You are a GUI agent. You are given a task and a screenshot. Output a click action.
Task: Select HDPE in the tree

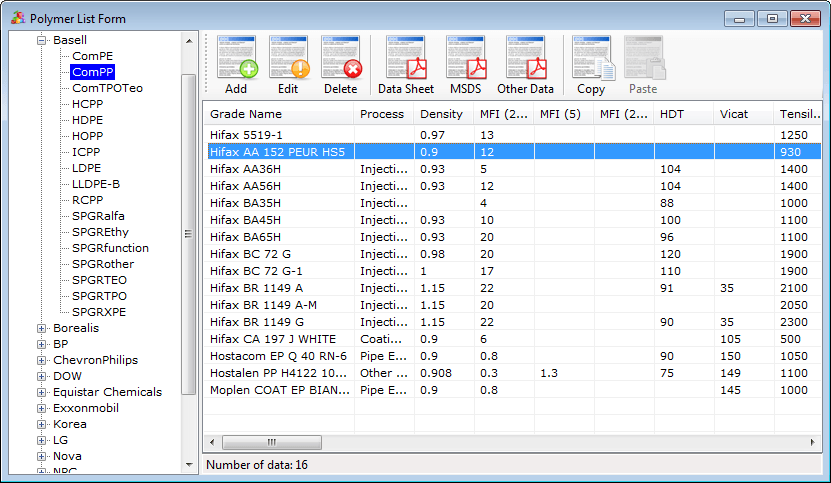pos(87,120)
